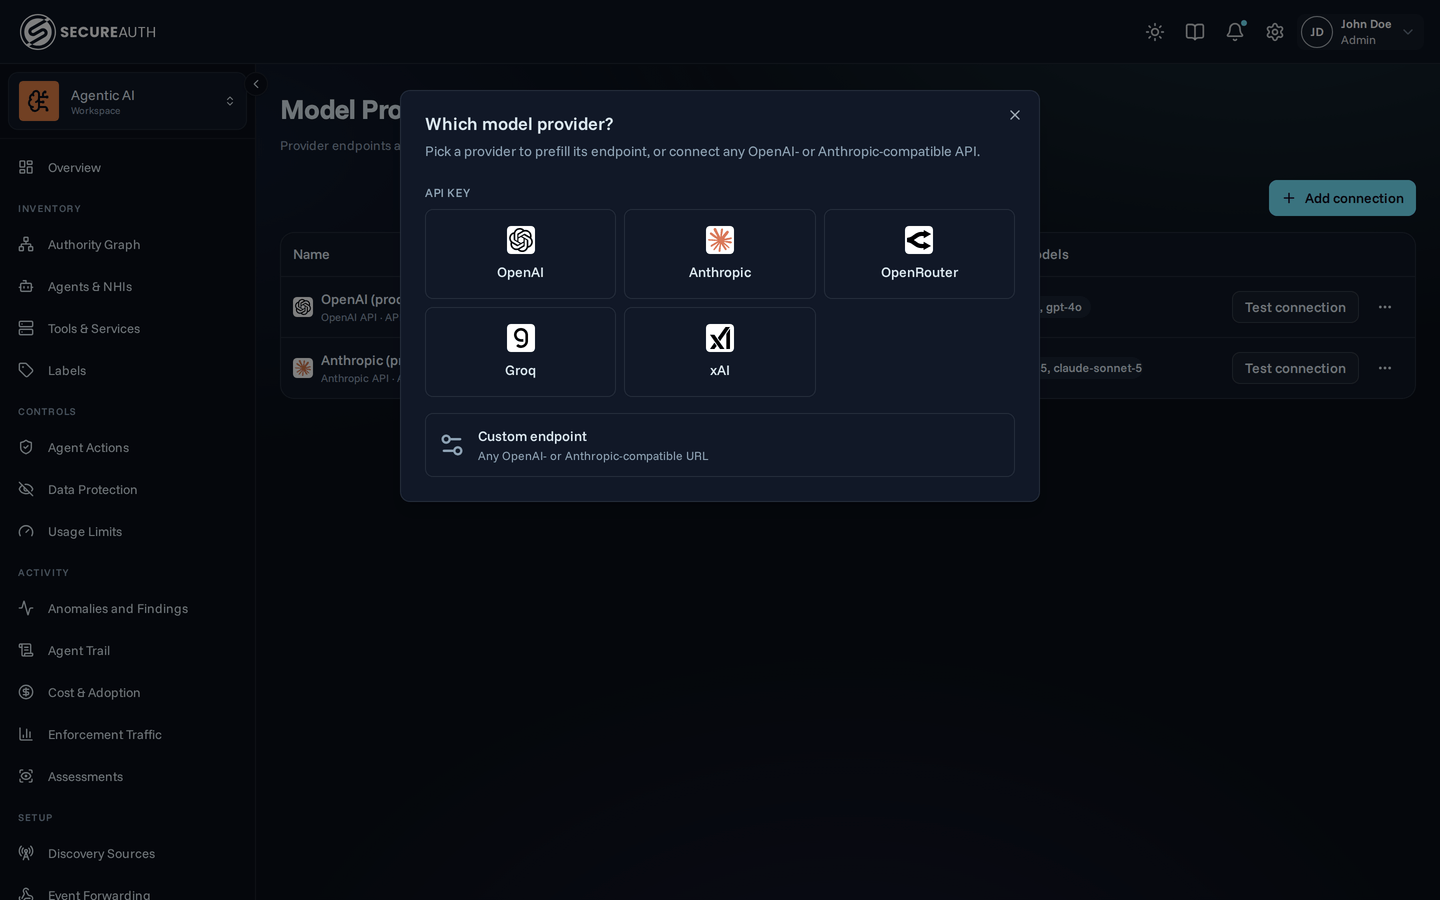Select the OpenAI provider card

tap(520, 254)
